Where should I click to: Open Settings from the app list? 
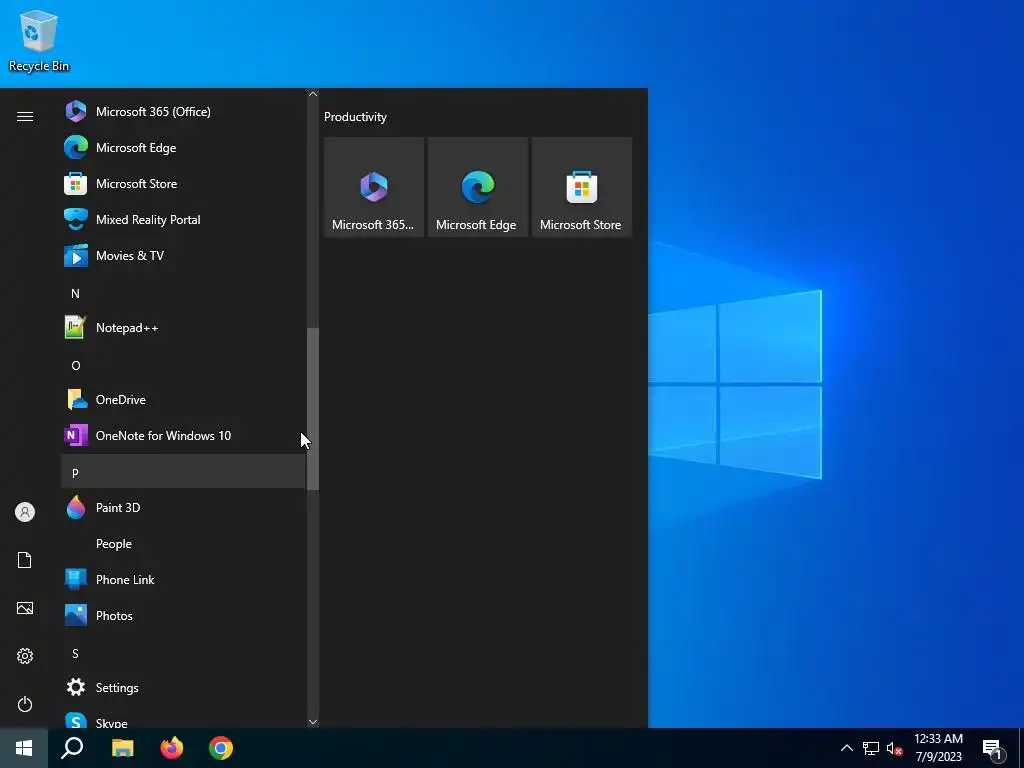pos(184,687)
